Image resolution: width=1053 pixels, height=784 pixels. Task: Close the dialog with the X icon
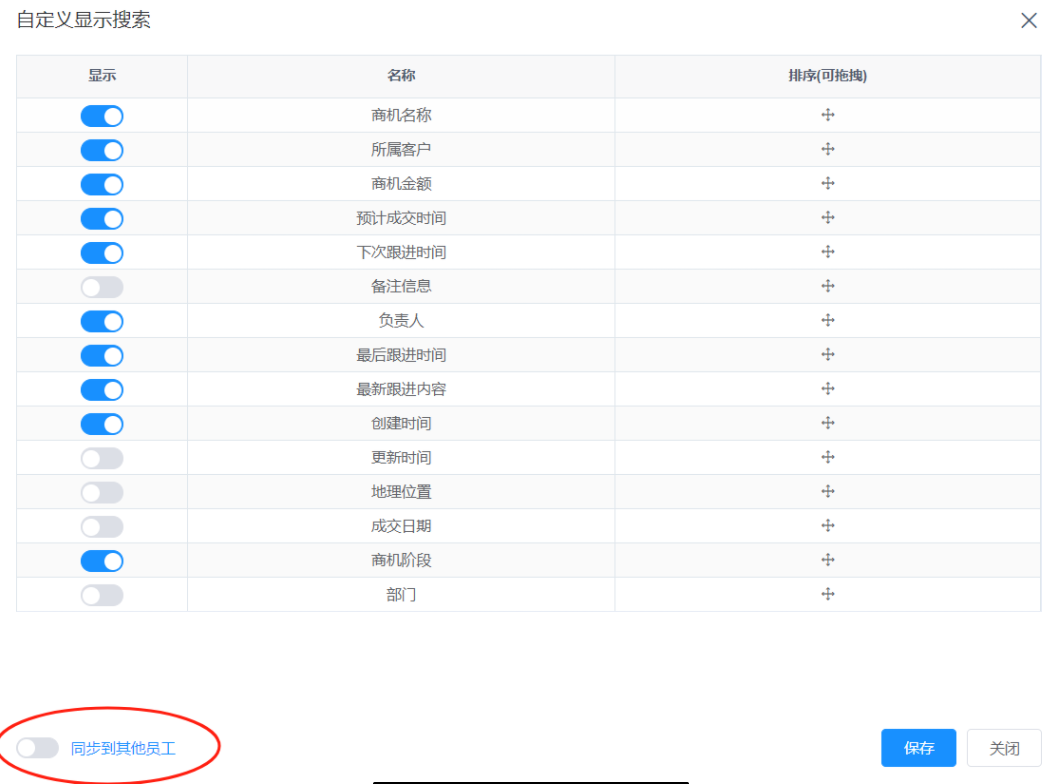tap(1029, 20)
